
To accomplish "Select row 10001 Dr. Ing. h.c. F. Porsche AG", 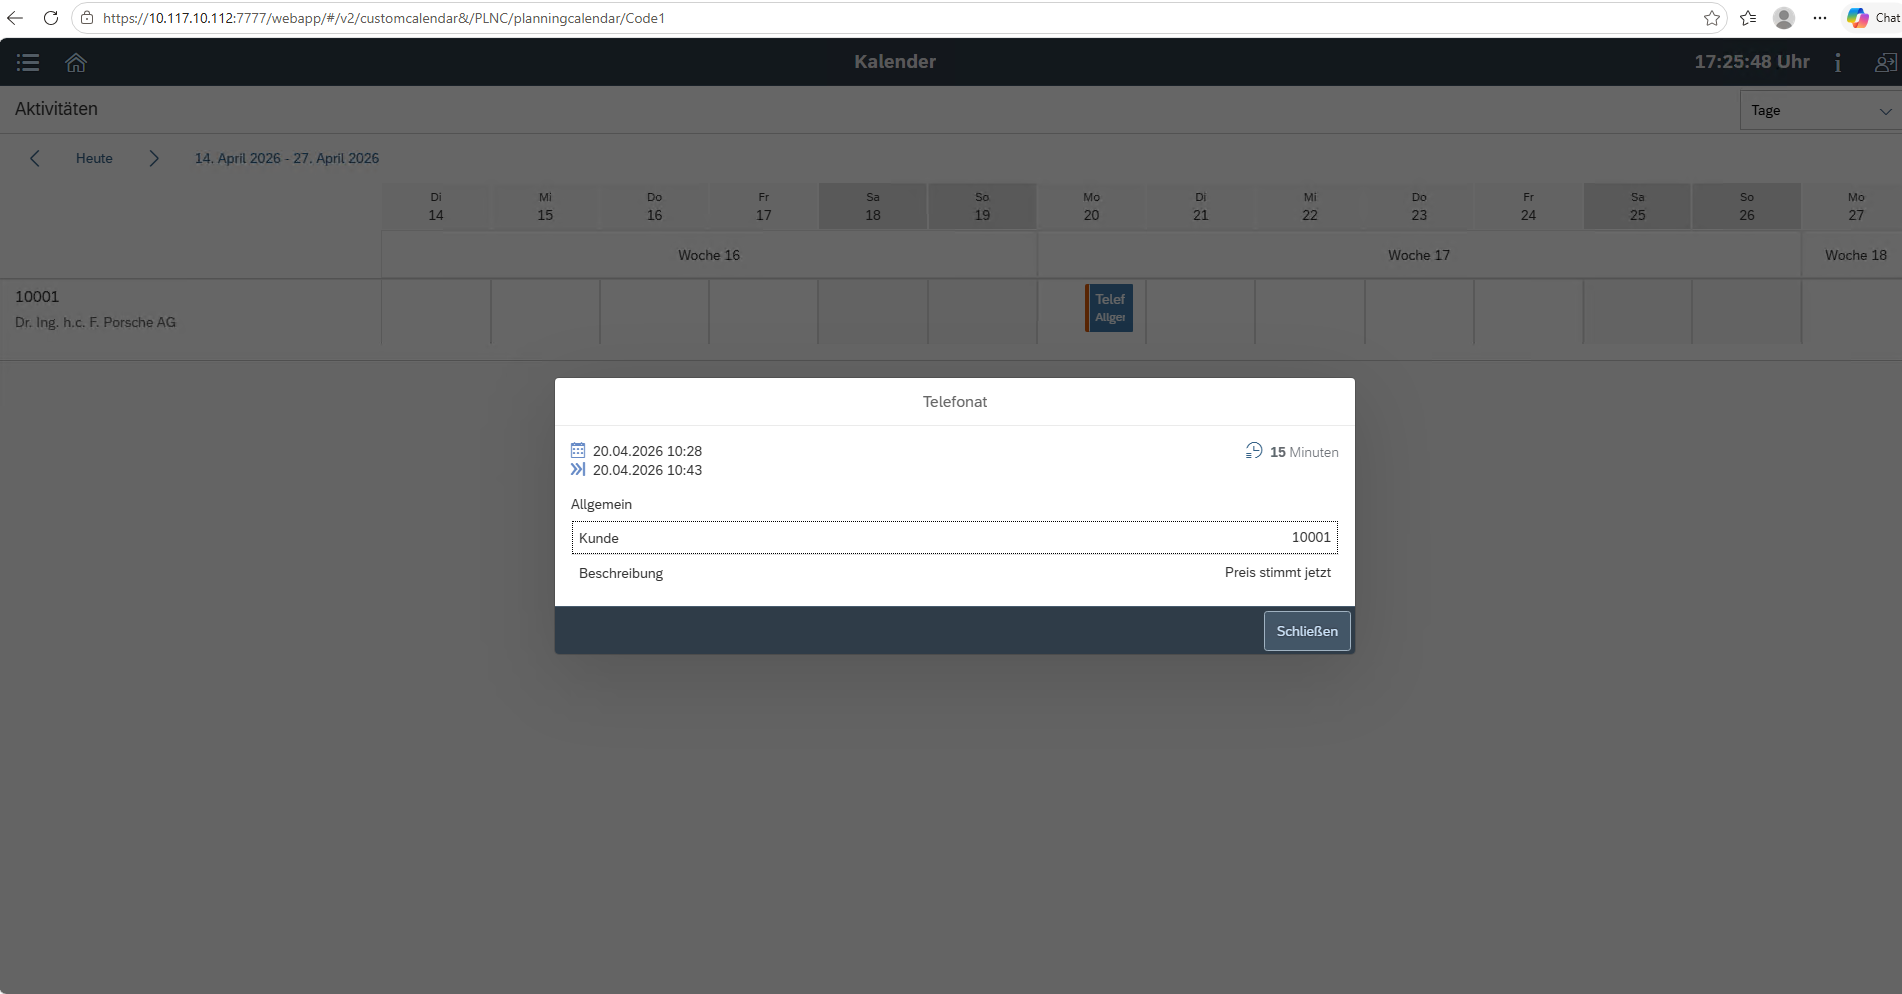I will [190, 311].
